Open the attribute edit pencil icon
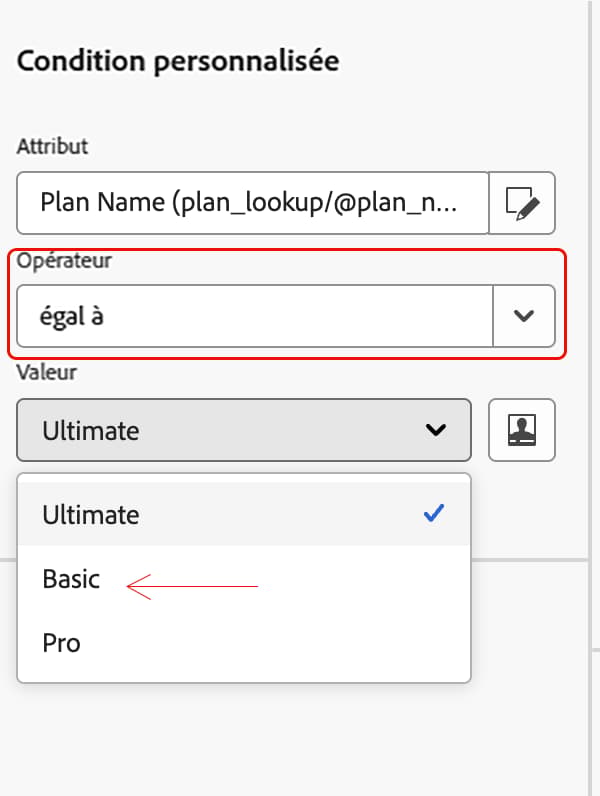This screenshot has height=796, width=600. click(522, 203)
